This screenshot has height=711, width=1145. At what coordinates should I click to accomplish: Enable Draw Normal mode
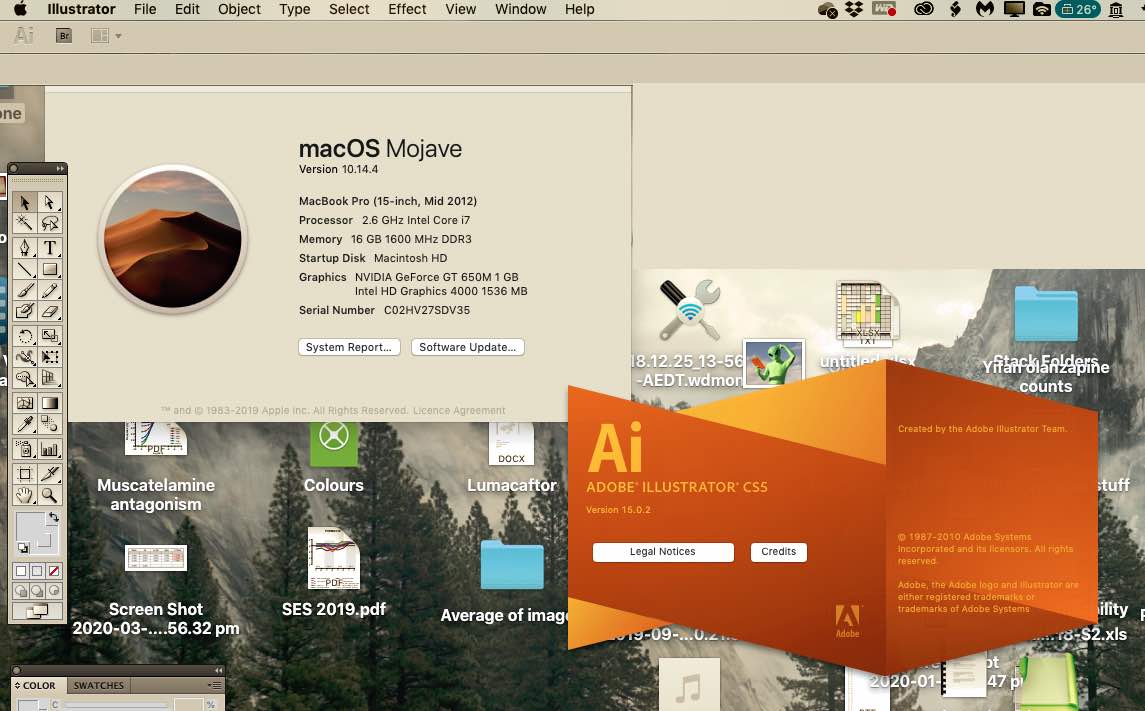21,591
